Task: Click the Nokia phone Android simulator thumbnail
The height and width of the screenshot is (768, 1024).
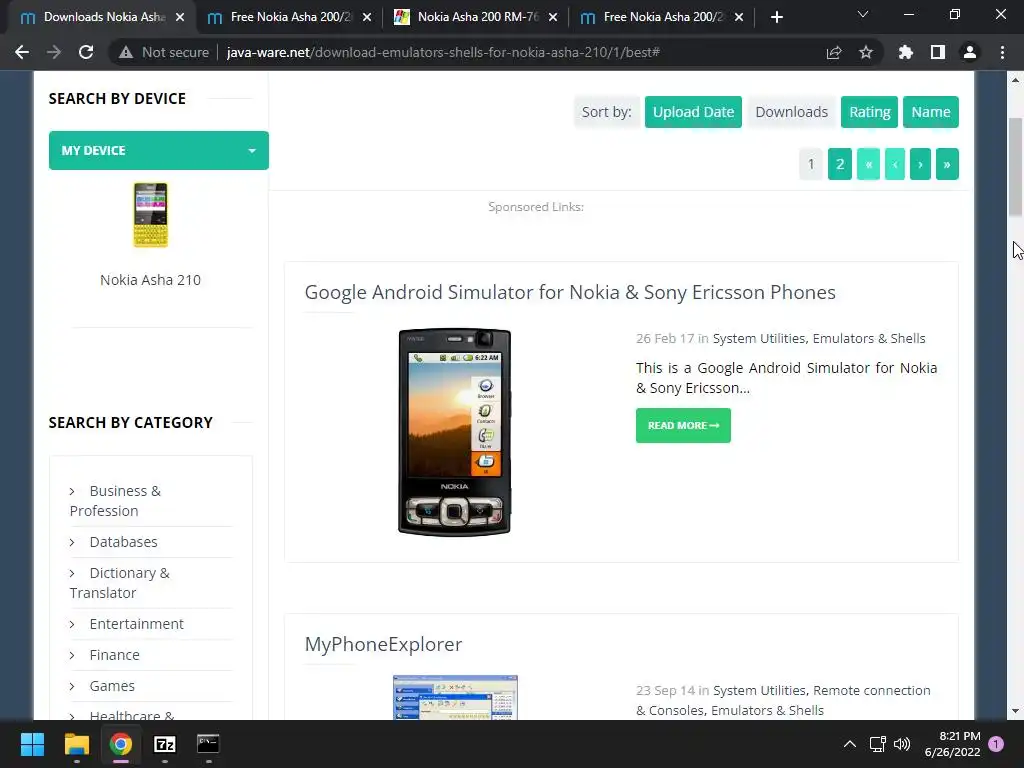Action: [x=455, y=432]
